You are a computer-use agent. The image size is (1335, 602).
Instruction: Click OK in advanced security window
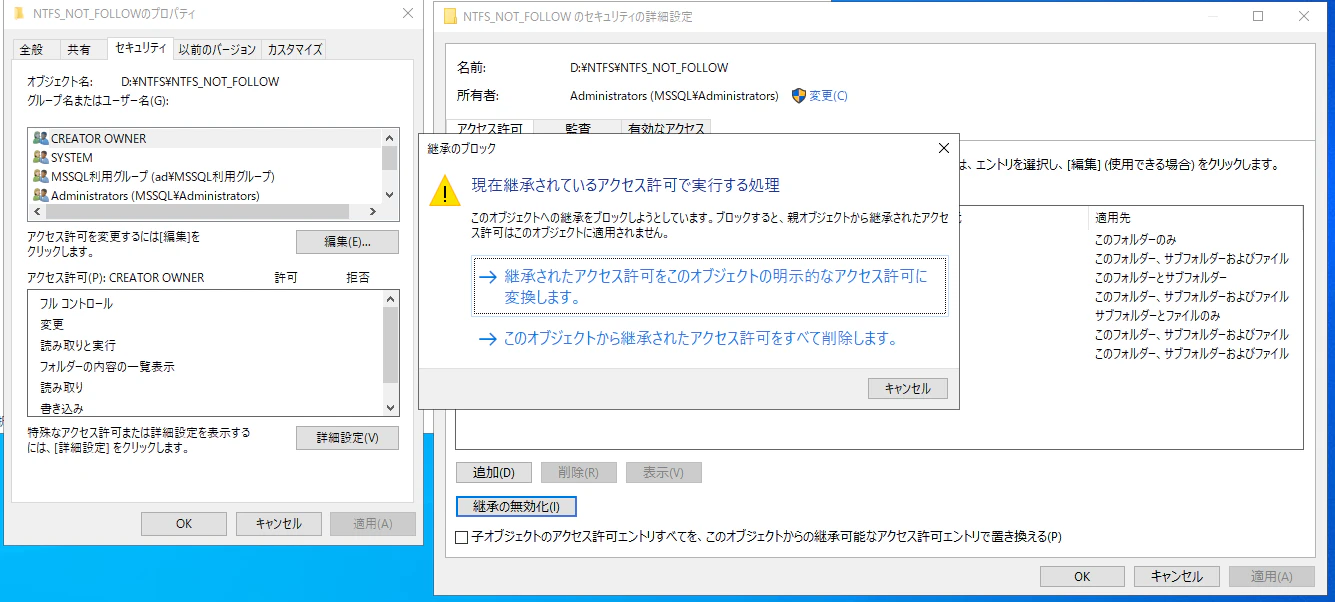pyautogui.click(x=1082, y=576)
